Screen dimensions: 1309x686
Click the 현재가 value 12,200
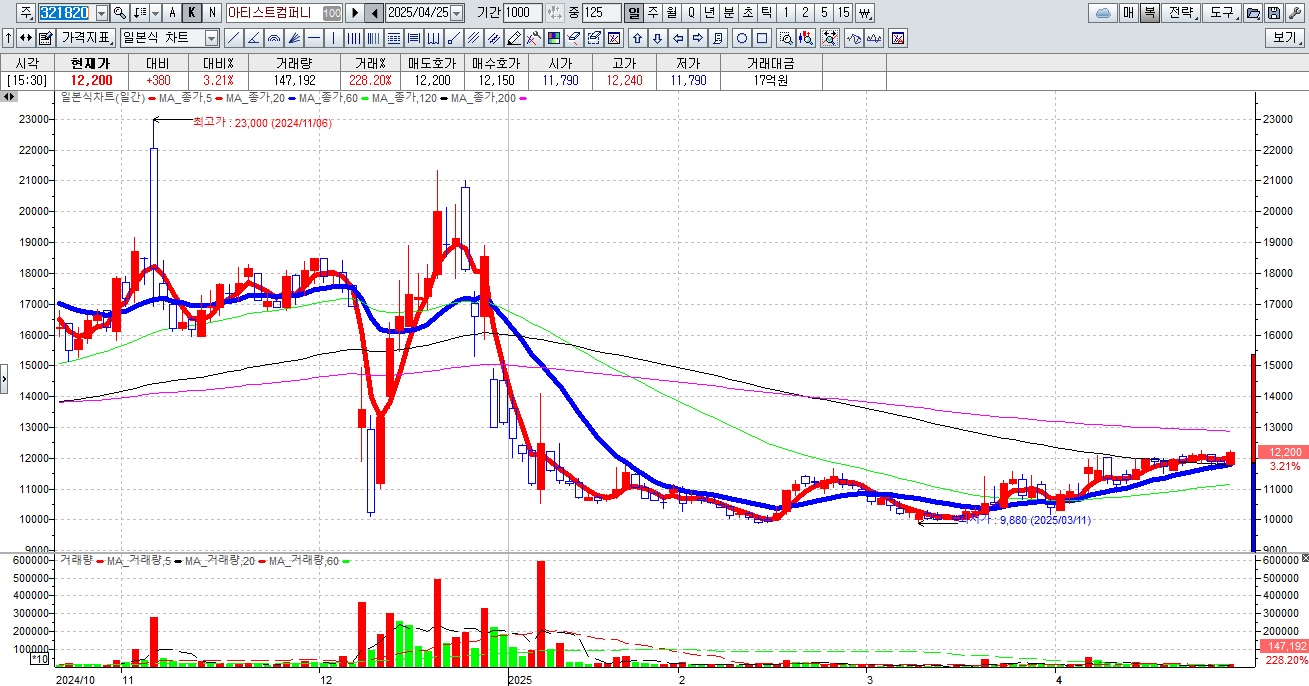[91, 80]
